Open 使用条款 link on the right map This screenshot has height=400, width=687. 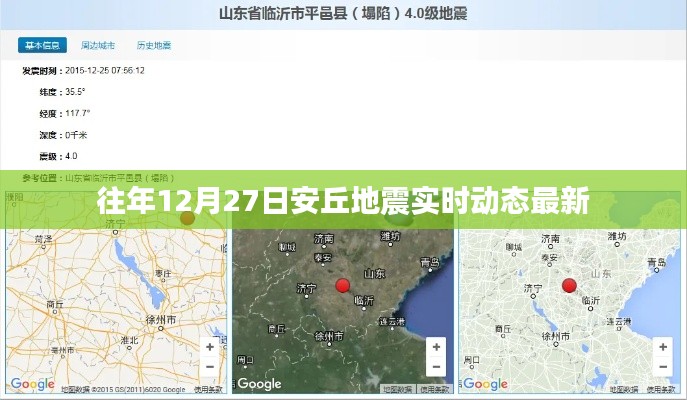pos(661,389)
